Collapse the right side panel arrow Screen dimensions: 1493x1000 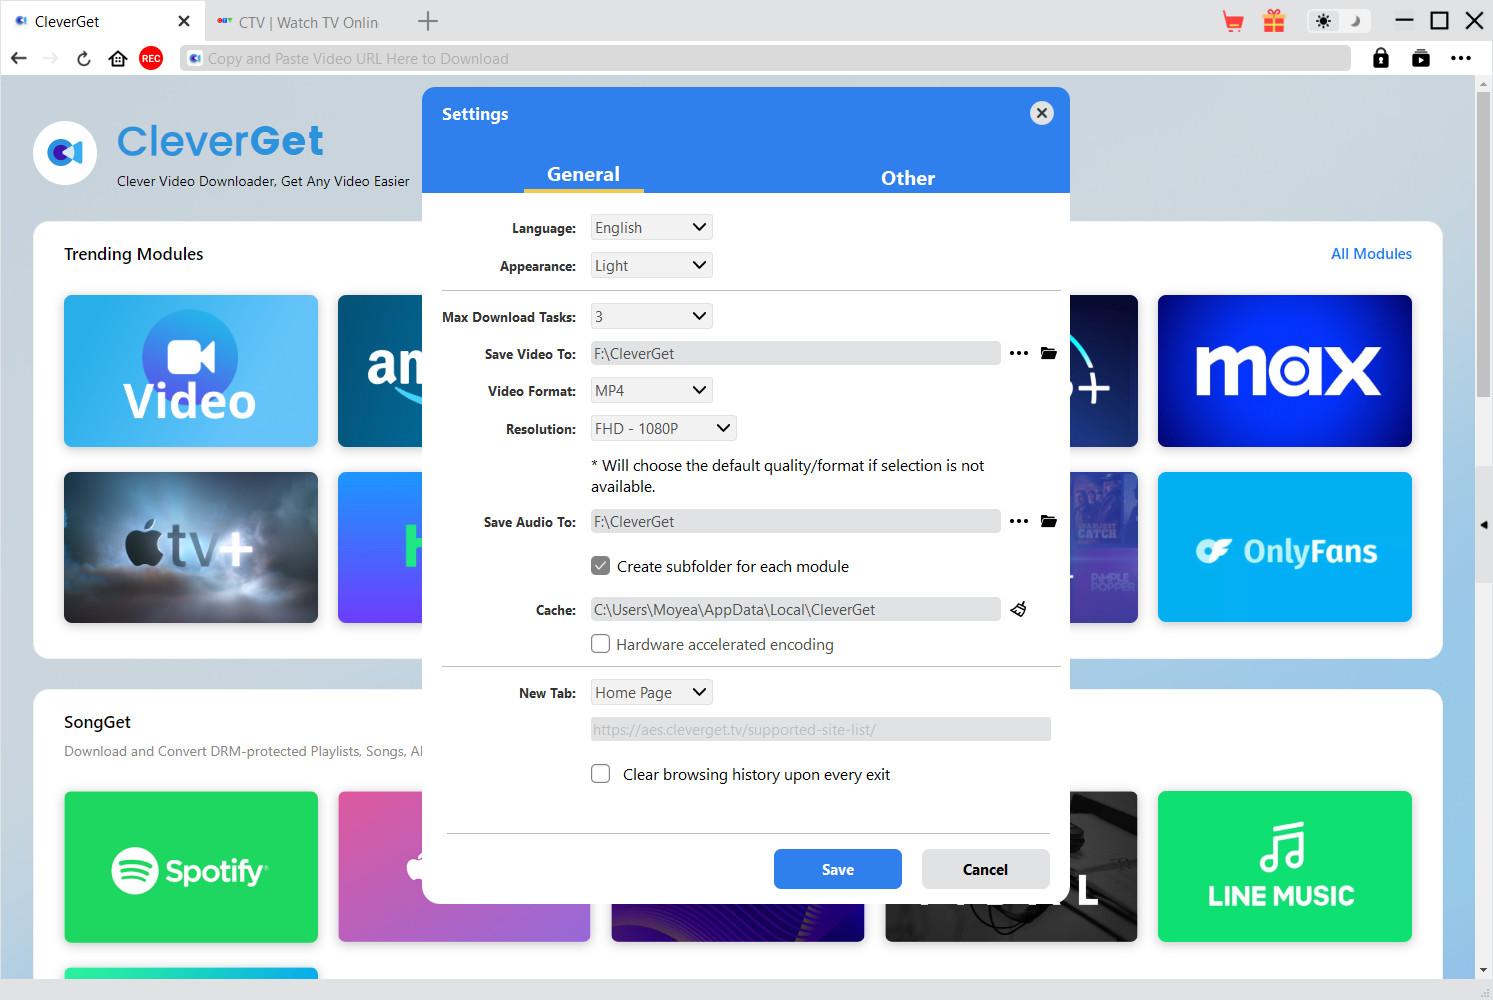[1484, 524]
